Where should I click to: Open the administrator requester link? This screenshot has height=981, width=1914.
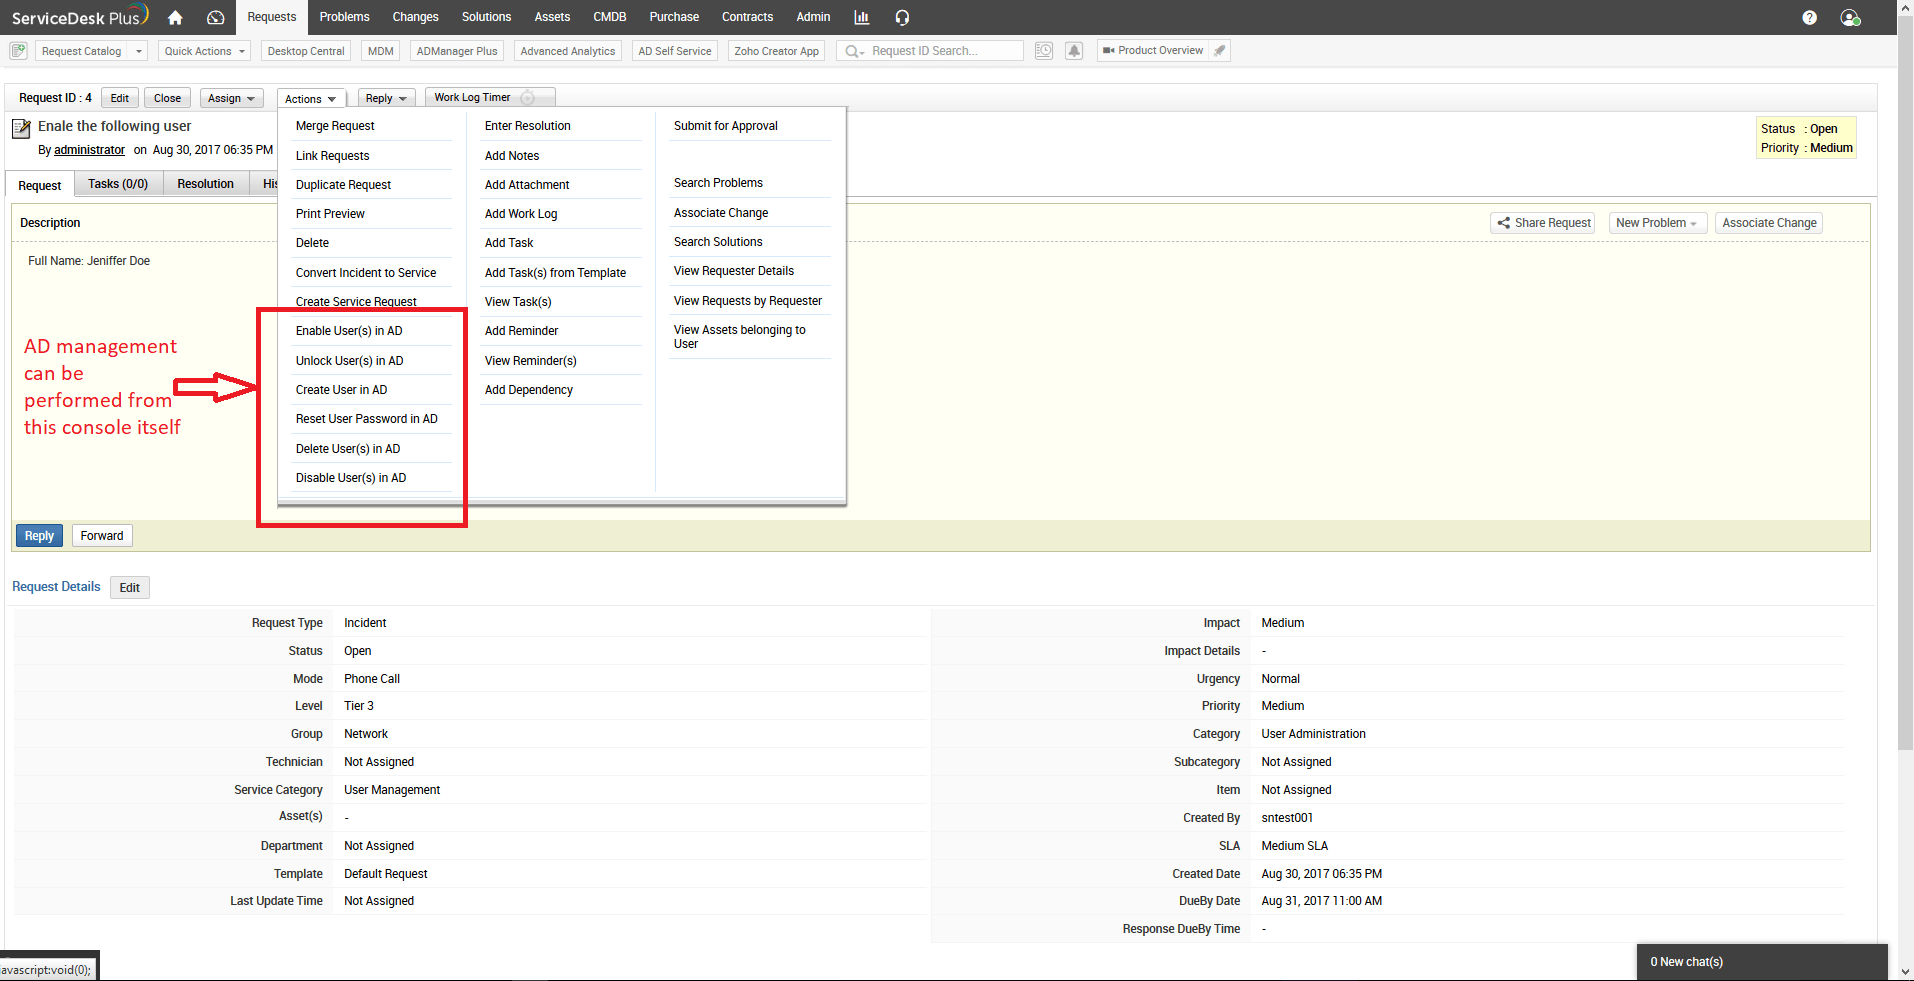[x=89, y=150]
